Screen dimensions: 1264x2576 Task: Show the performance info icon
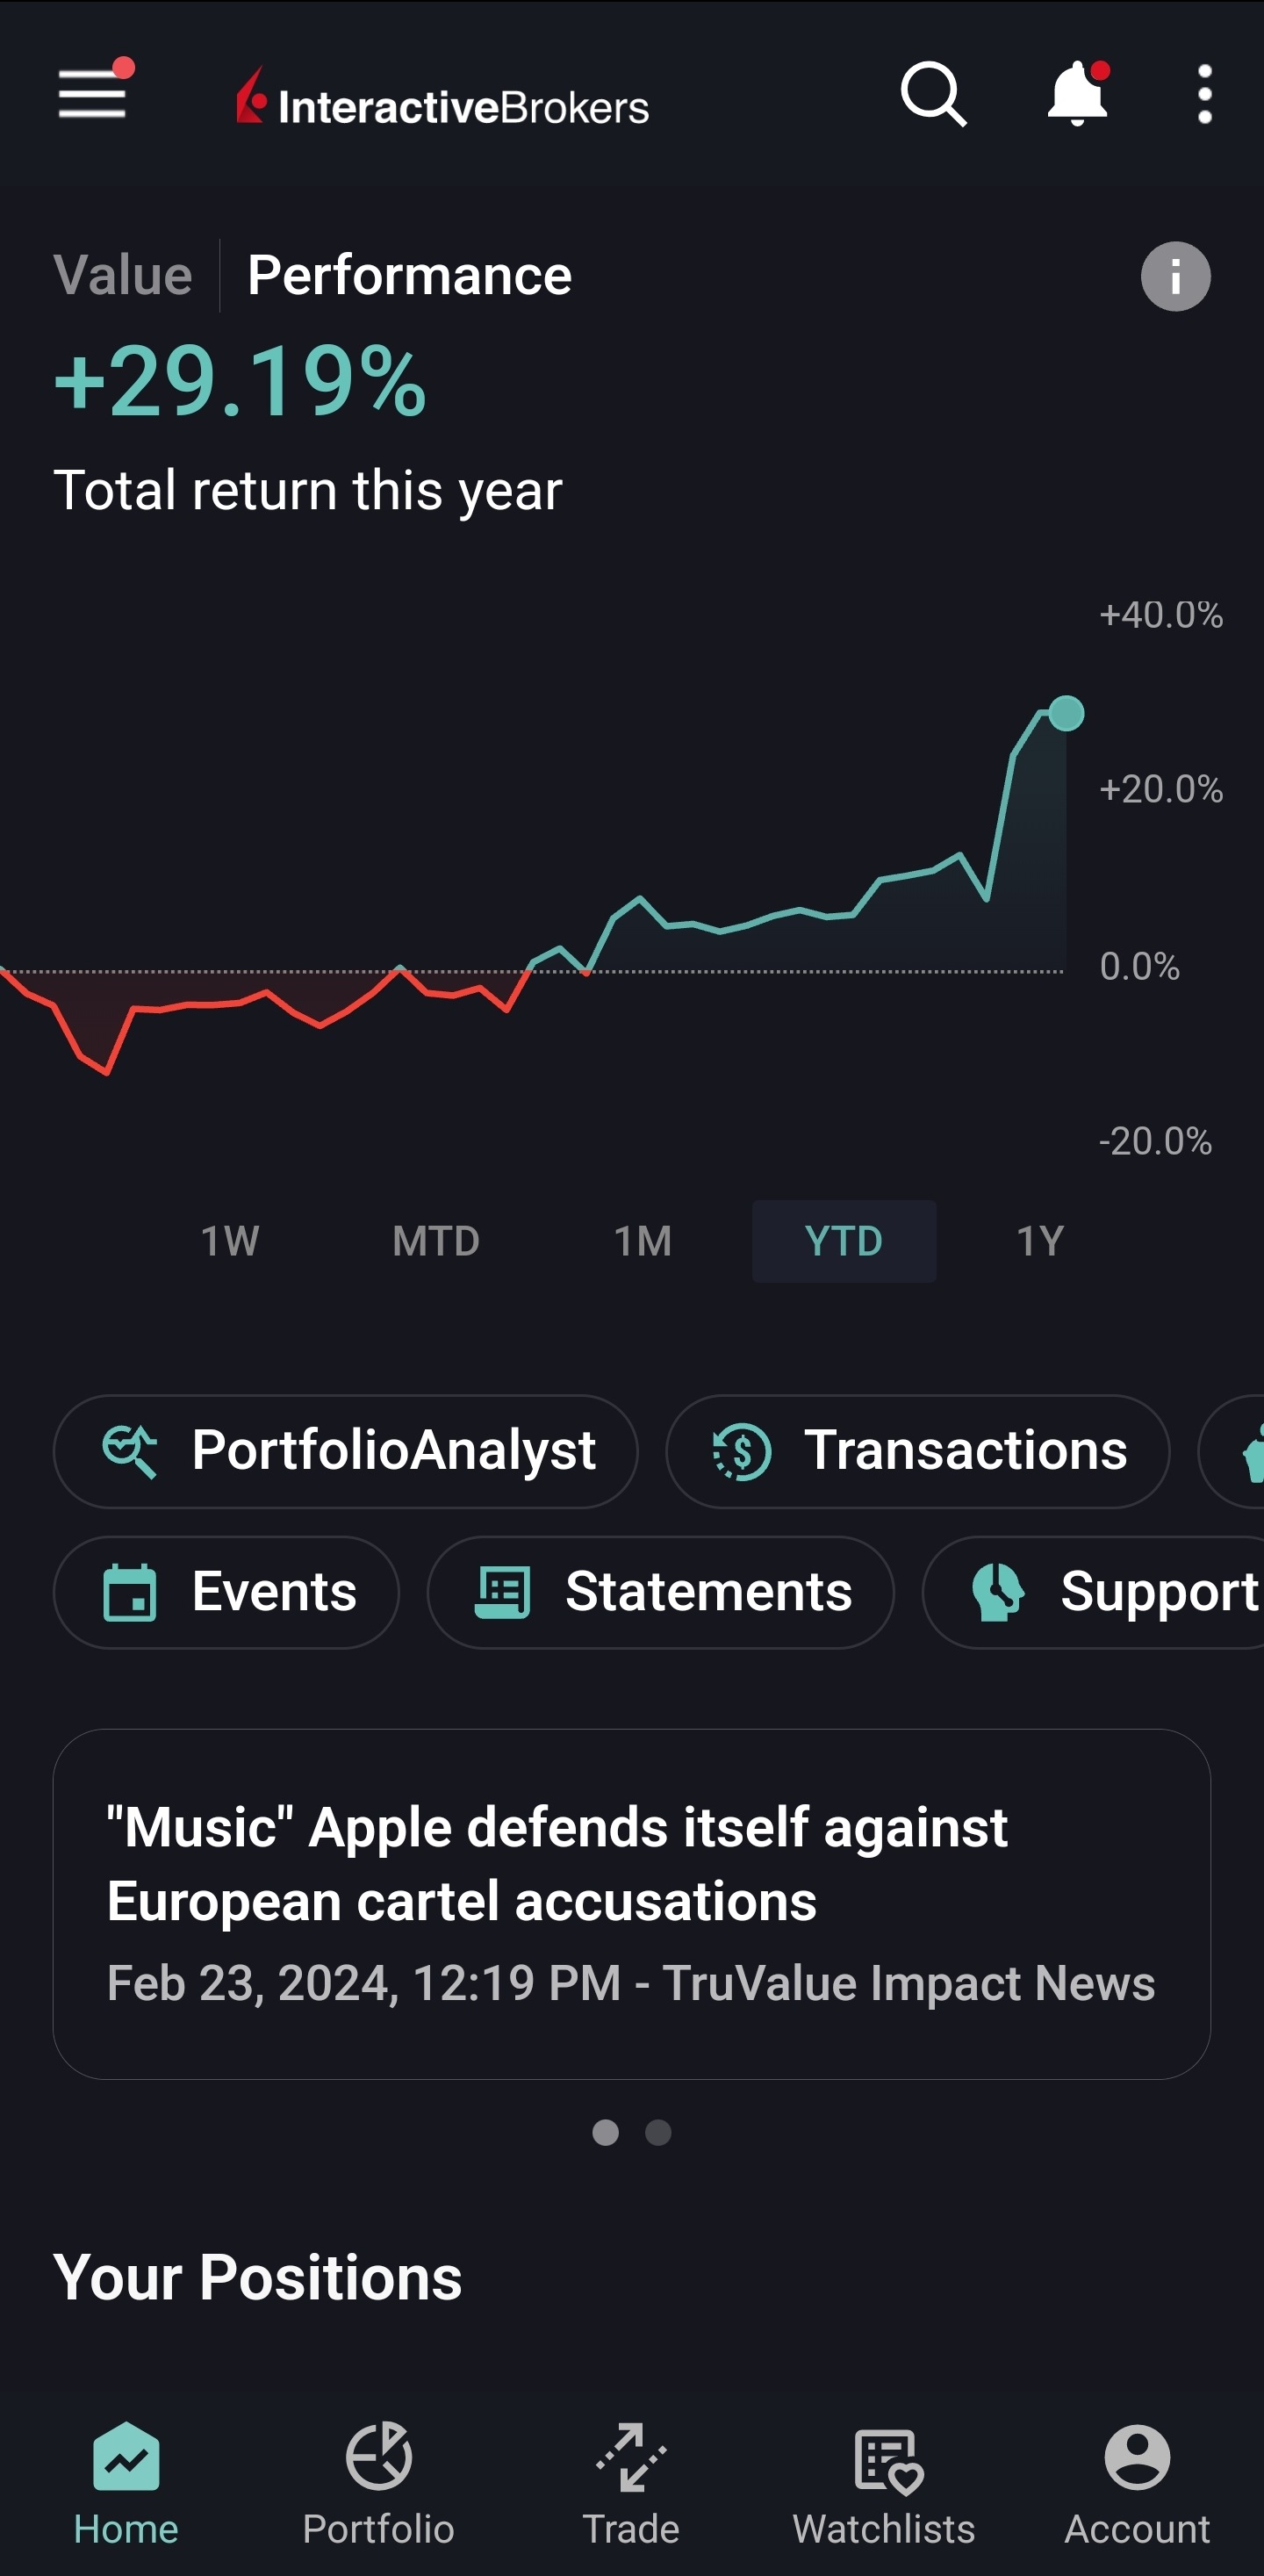[1175, 277]
